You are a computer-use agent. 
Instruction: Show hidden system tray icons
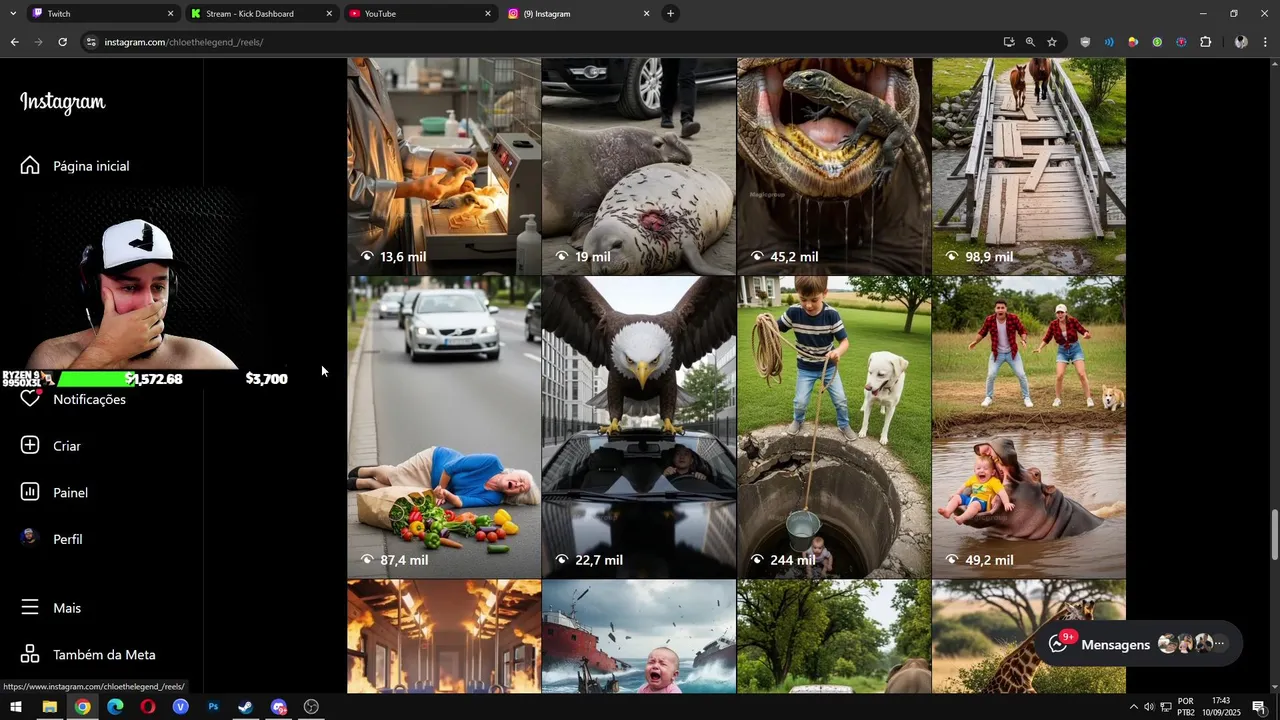click(1133, 707)
